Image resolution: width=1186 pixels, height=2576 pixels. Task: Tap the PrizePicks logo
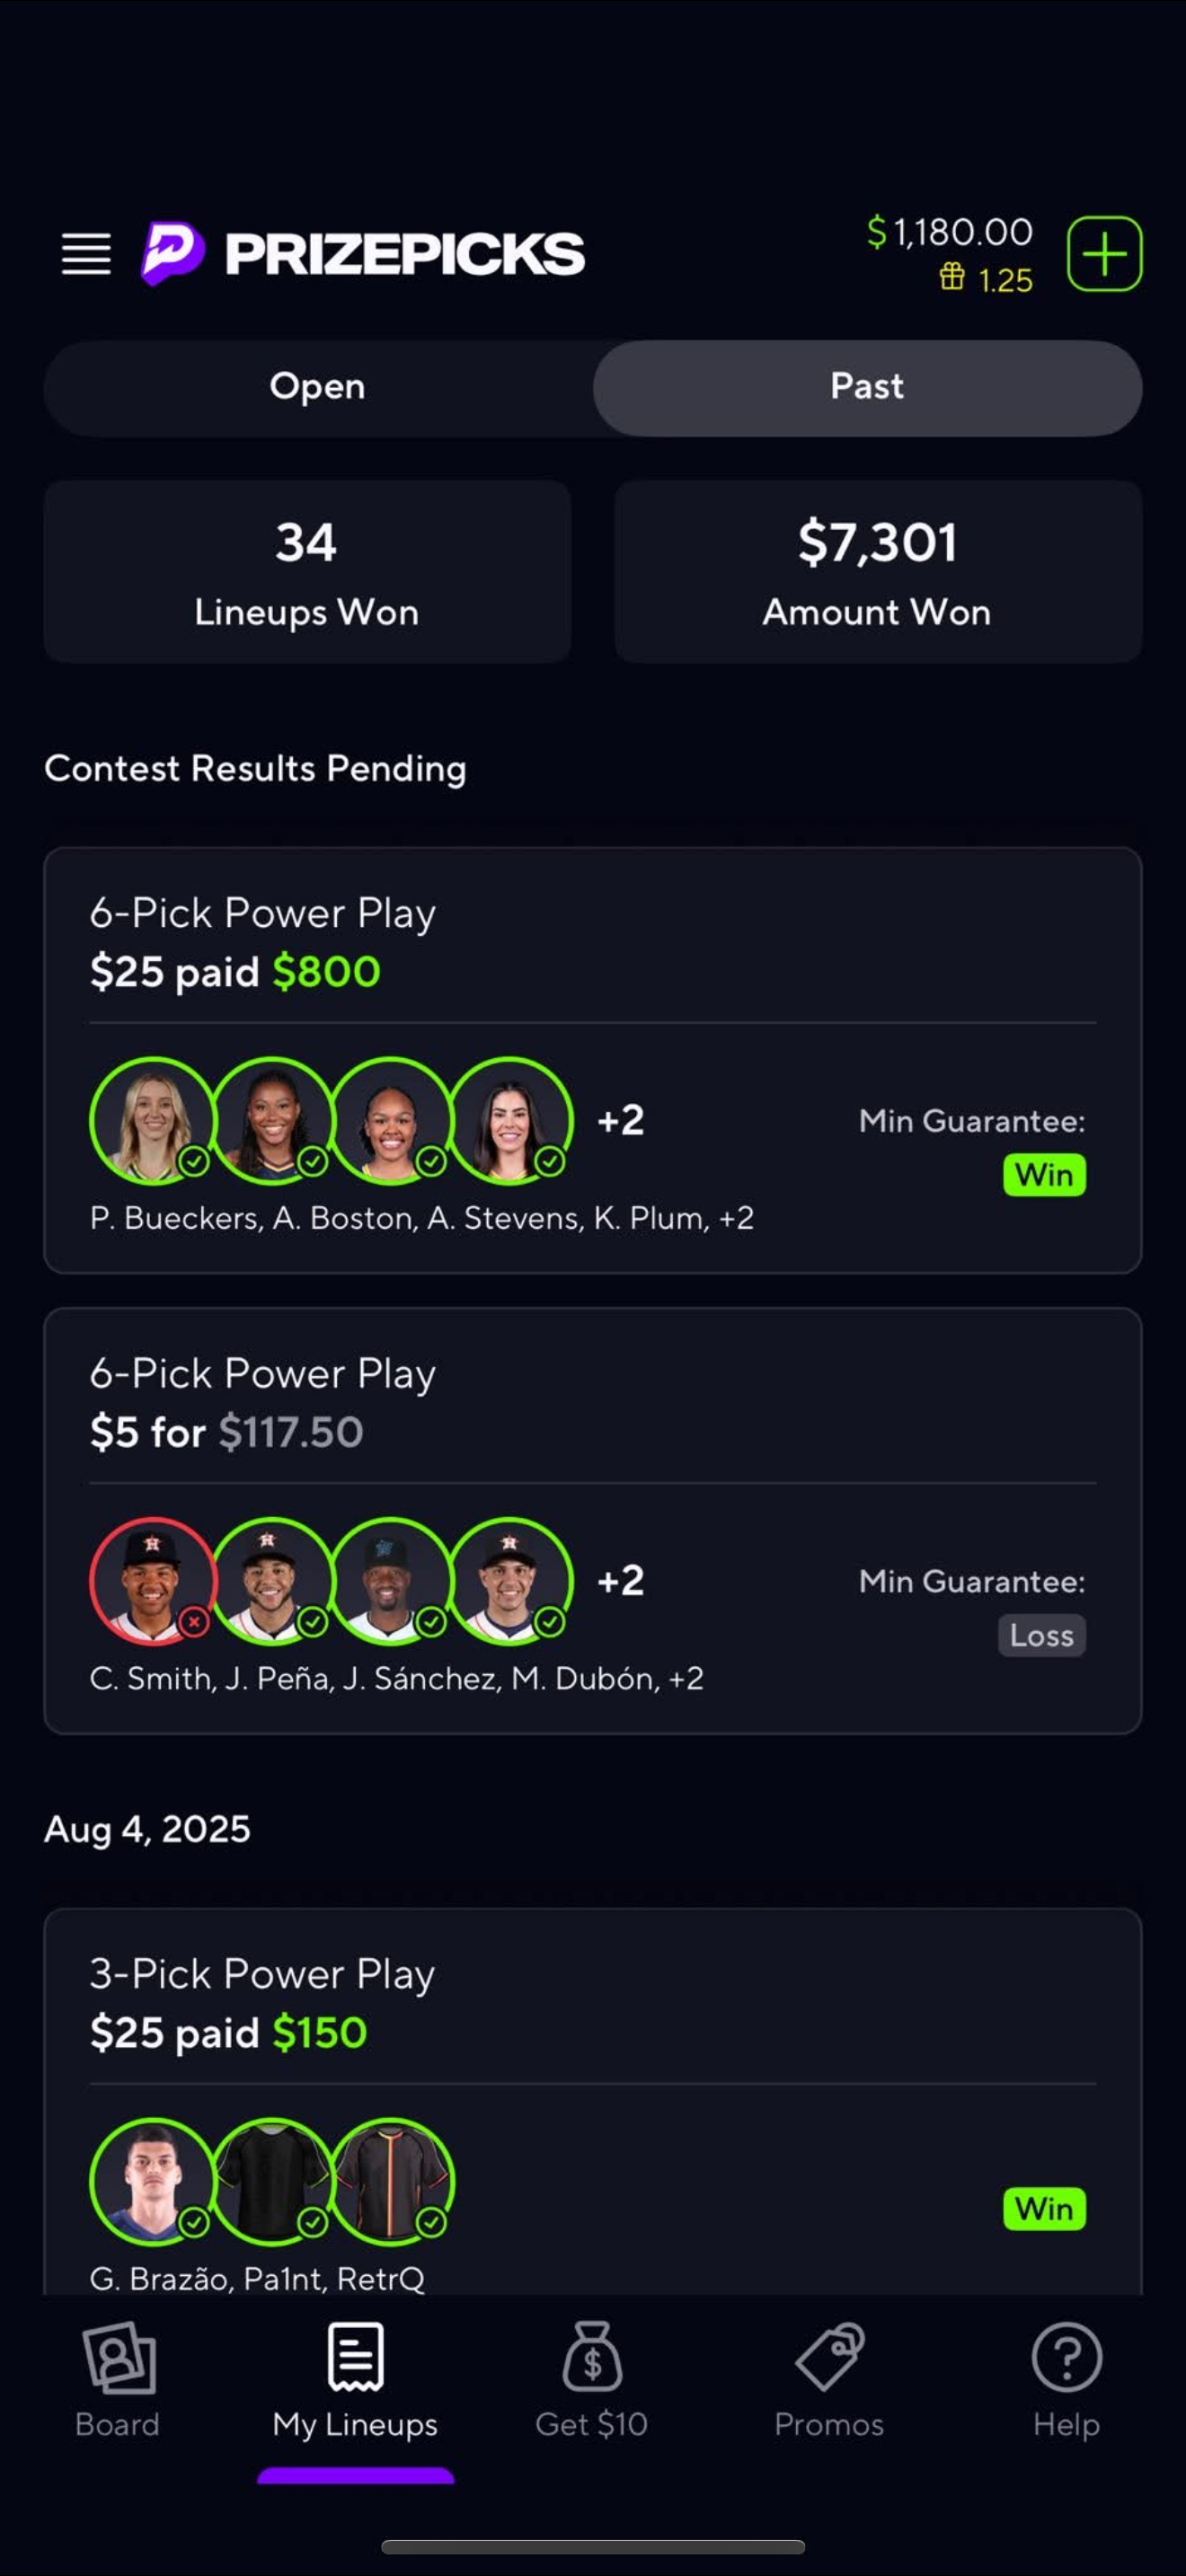click(x=363, y=253)
